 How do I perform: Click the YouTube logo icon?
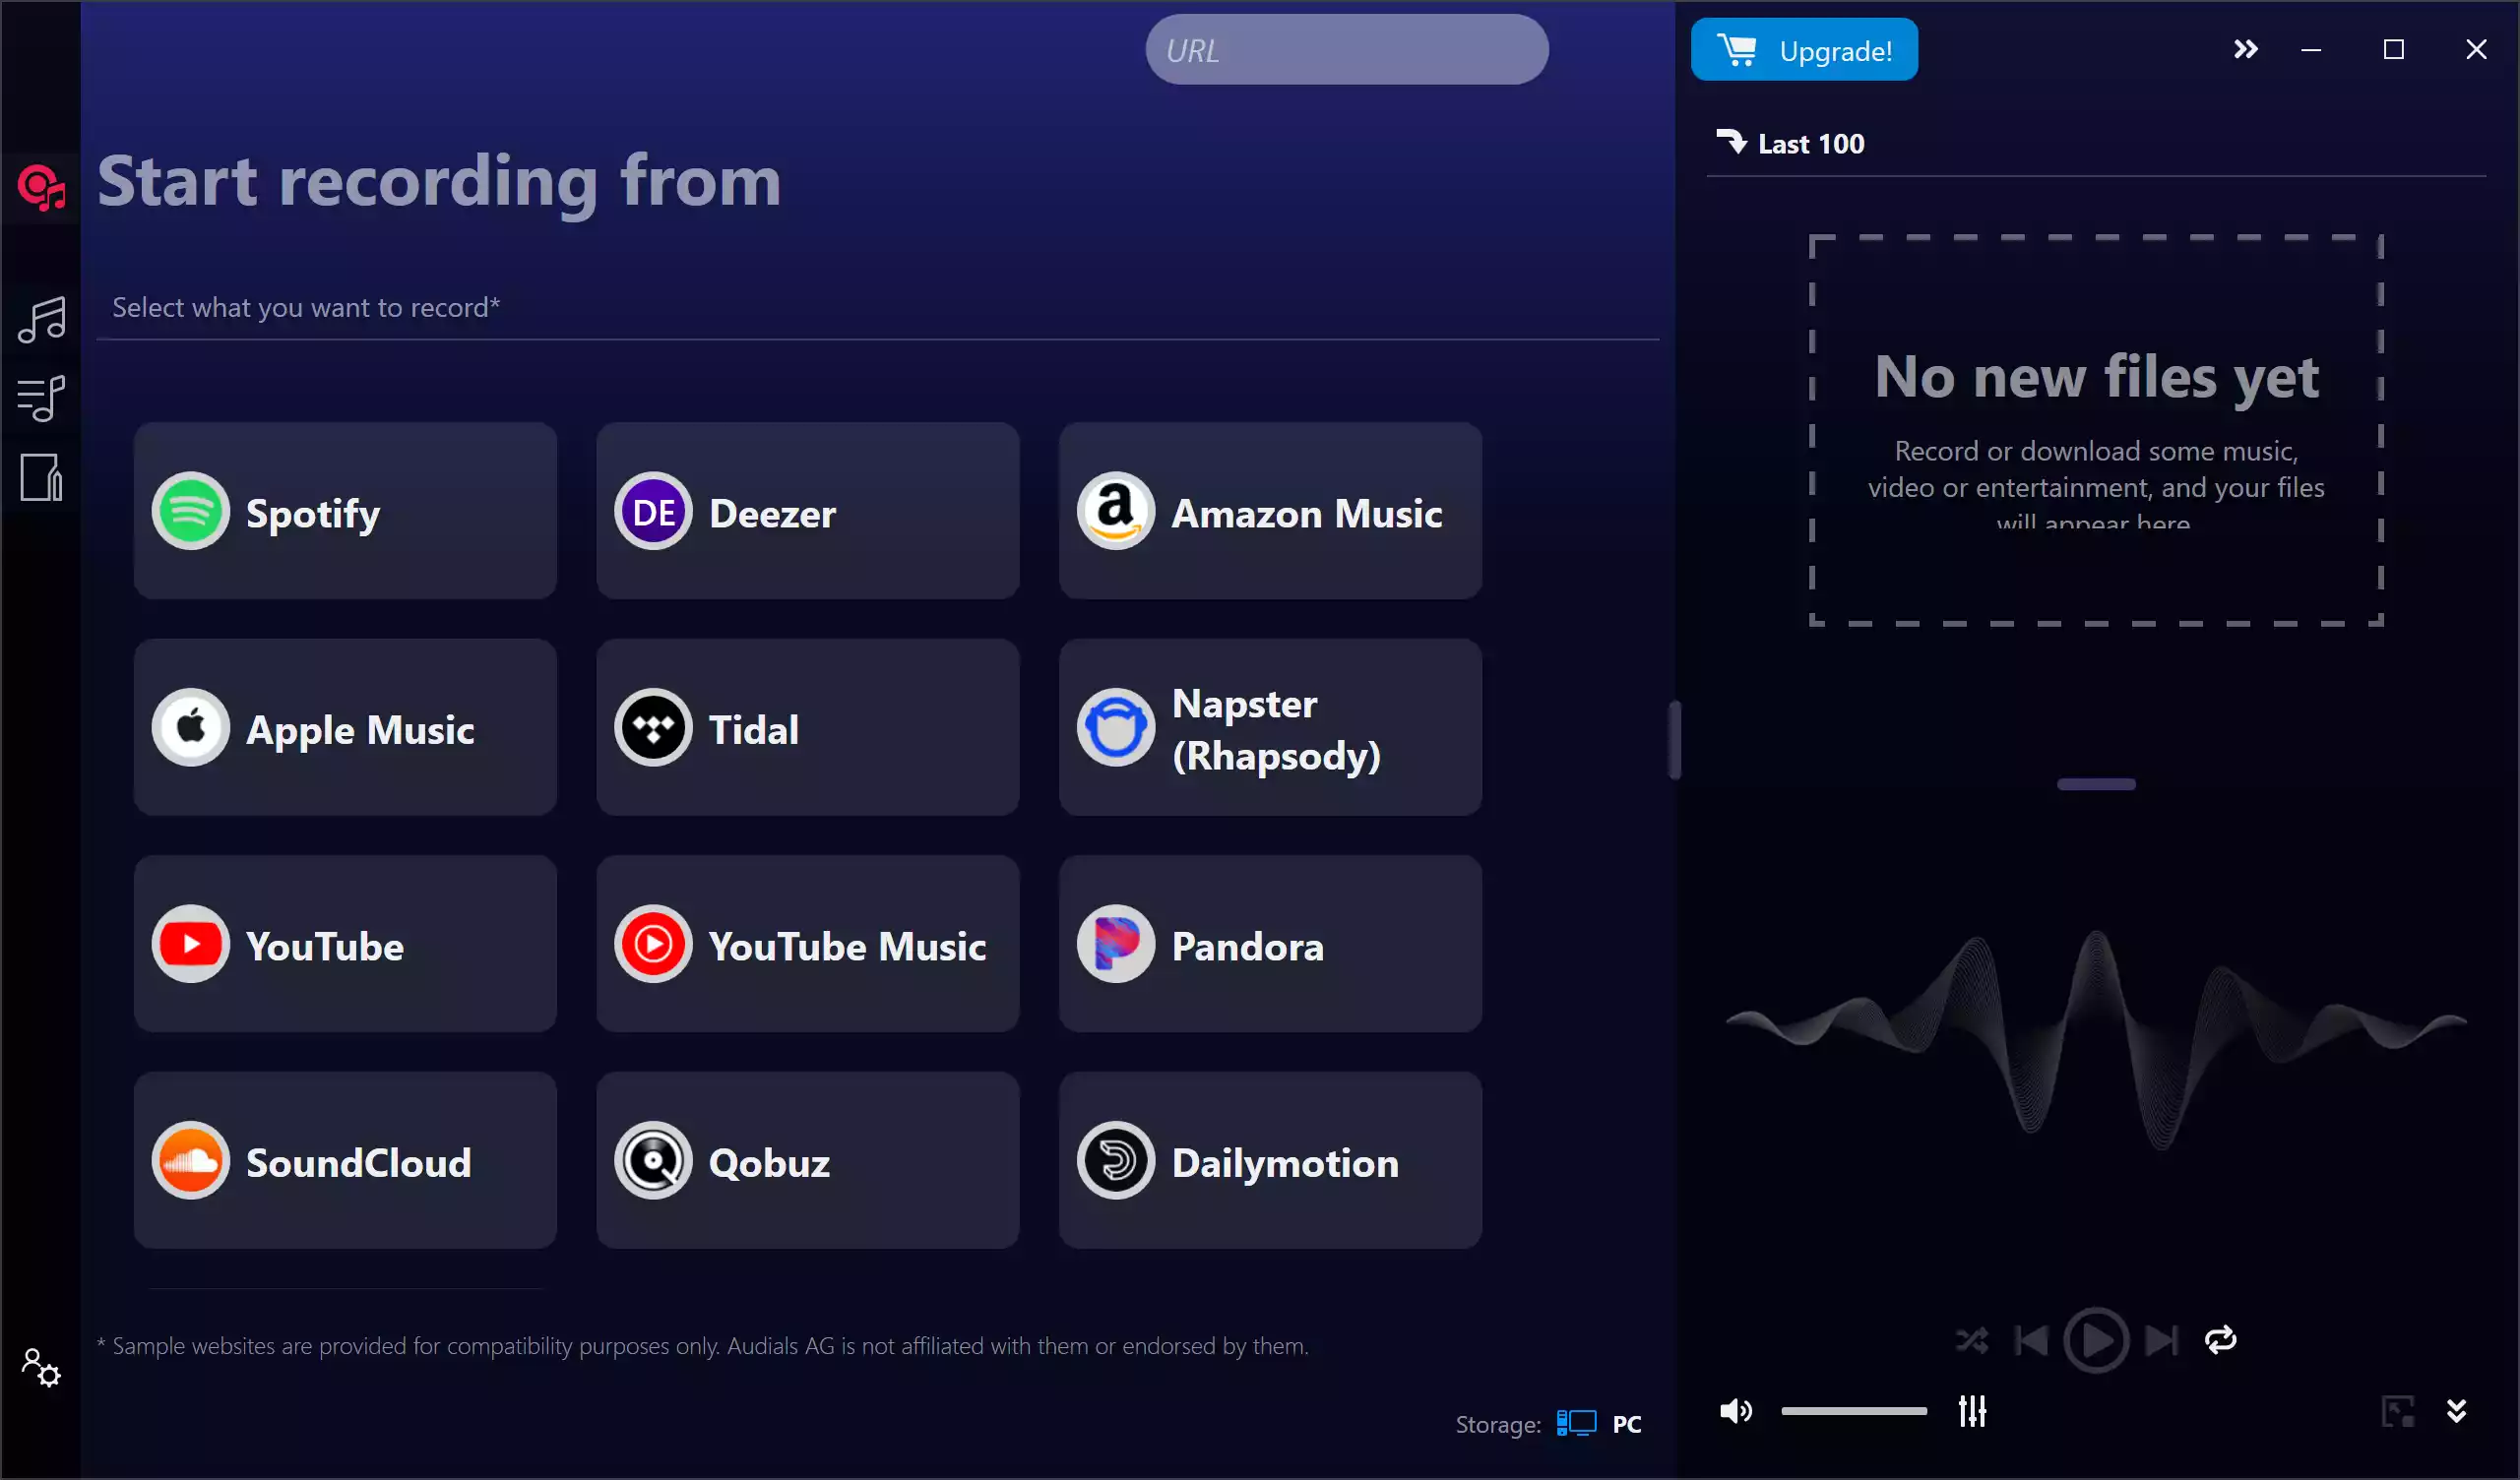tap(191, 944)
